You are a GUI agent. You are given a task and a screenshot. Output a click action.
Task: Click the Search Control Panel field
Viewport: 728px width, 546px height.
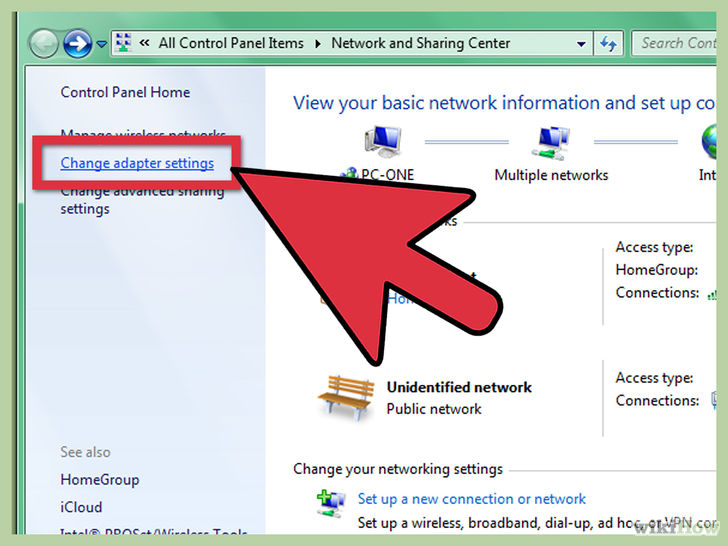675,43
